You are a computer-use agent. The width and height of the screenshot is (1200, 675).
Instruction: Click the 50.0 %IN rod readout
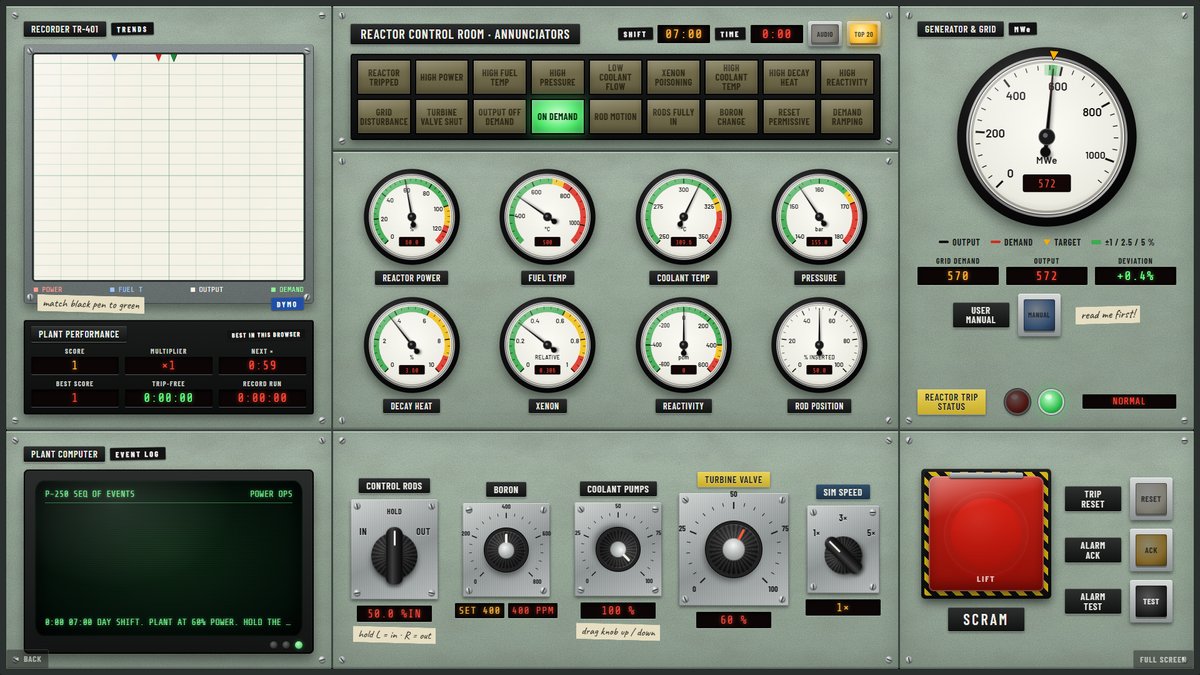click(x=394, y=614)
